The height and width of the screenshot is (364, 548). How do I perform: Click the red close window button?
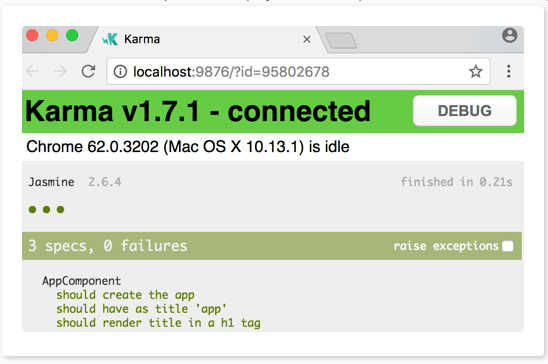click(32, 35)
